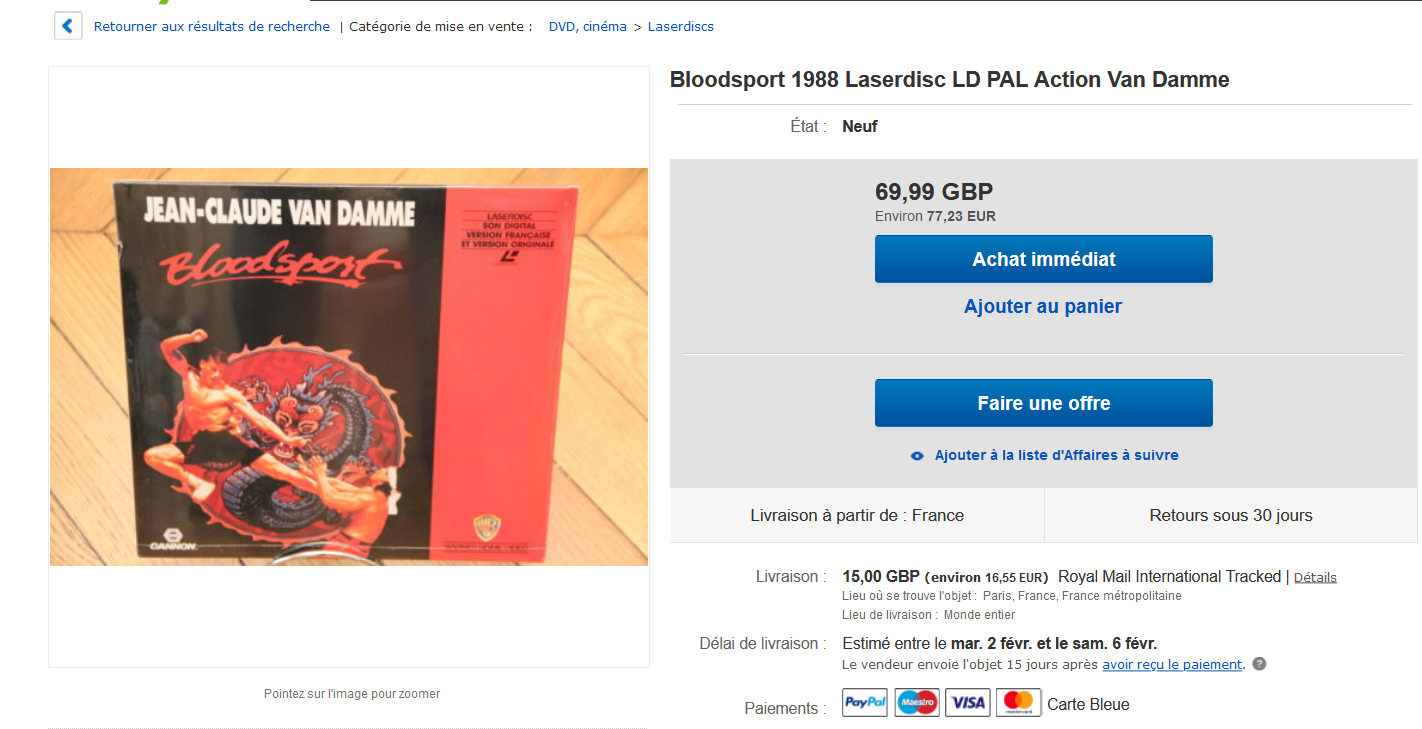Click the Mastercard payment icon
Screen dimensions: 1422x729
[x=1019, y=703]
